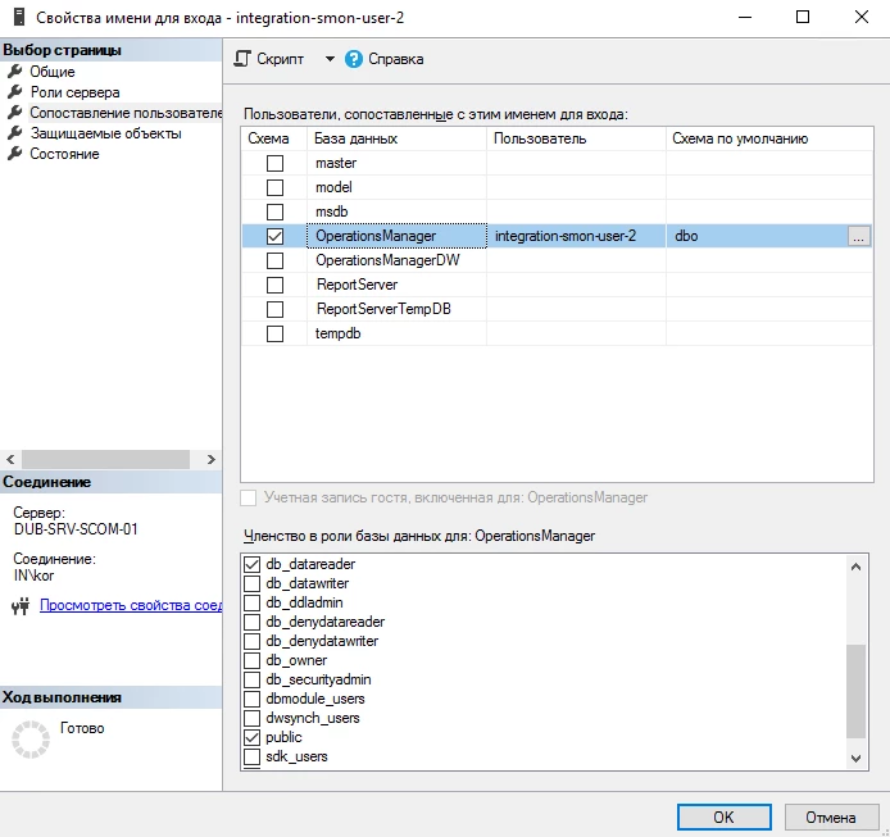Open the Состояние page
Image resolution: width=890 pixels, height=837 pixels.
64,154
